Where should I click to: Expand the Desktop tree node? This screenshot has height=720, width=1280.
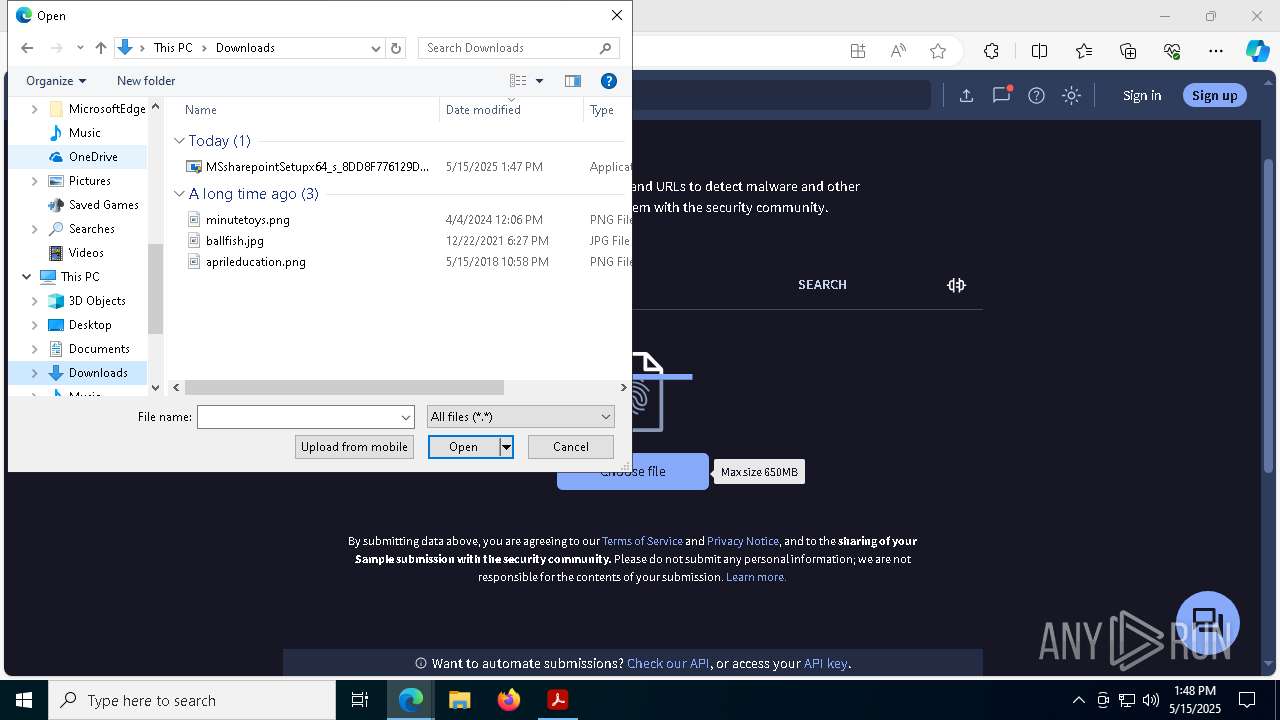(35, 325)
